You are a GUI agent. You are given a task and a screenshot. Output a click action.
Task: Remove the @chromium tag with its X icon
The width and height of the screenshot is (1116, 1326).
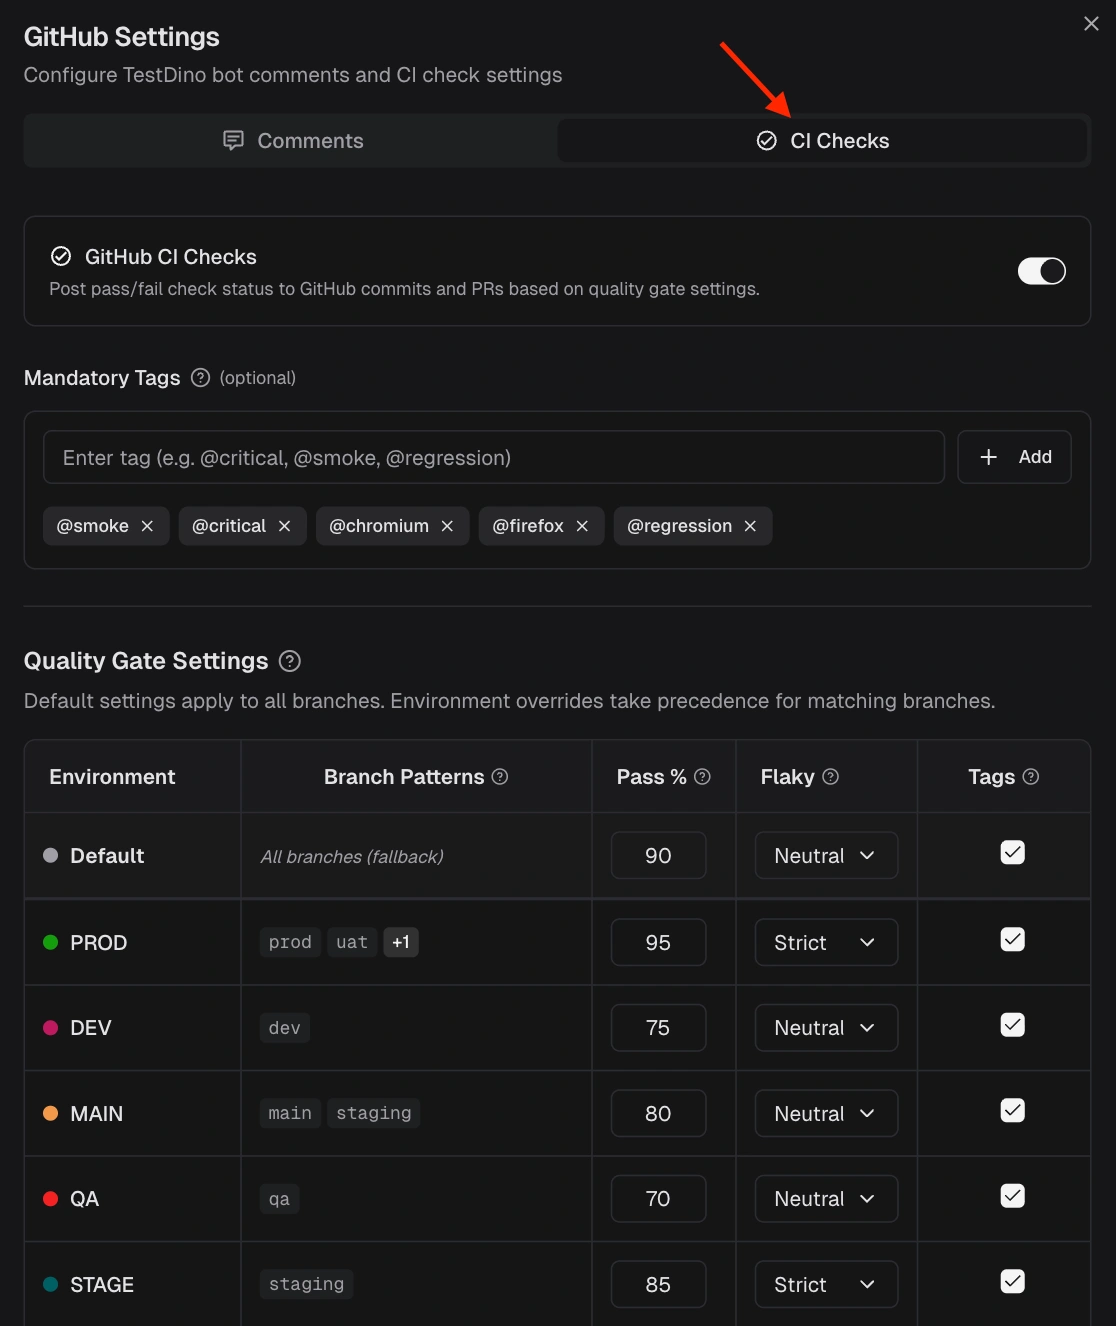click(447, 525)
